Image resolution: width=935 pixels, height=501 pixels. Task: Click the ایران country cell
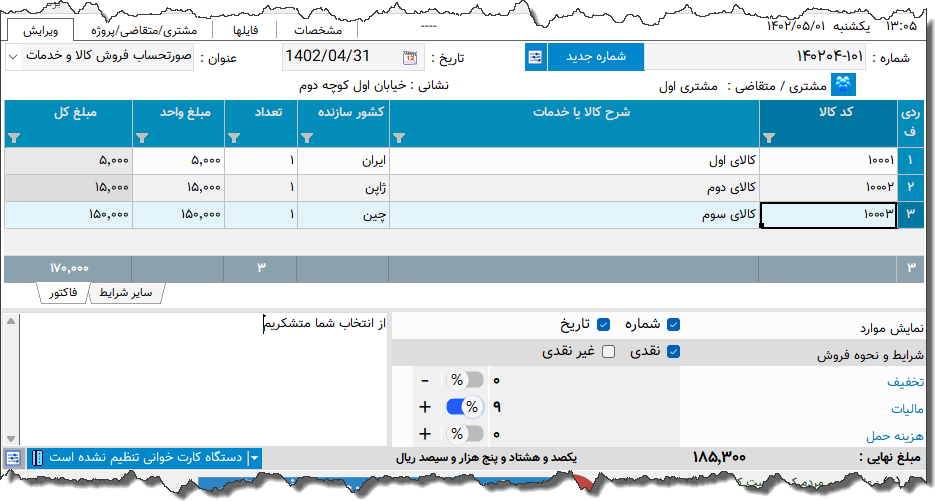(x=343, y=161)
